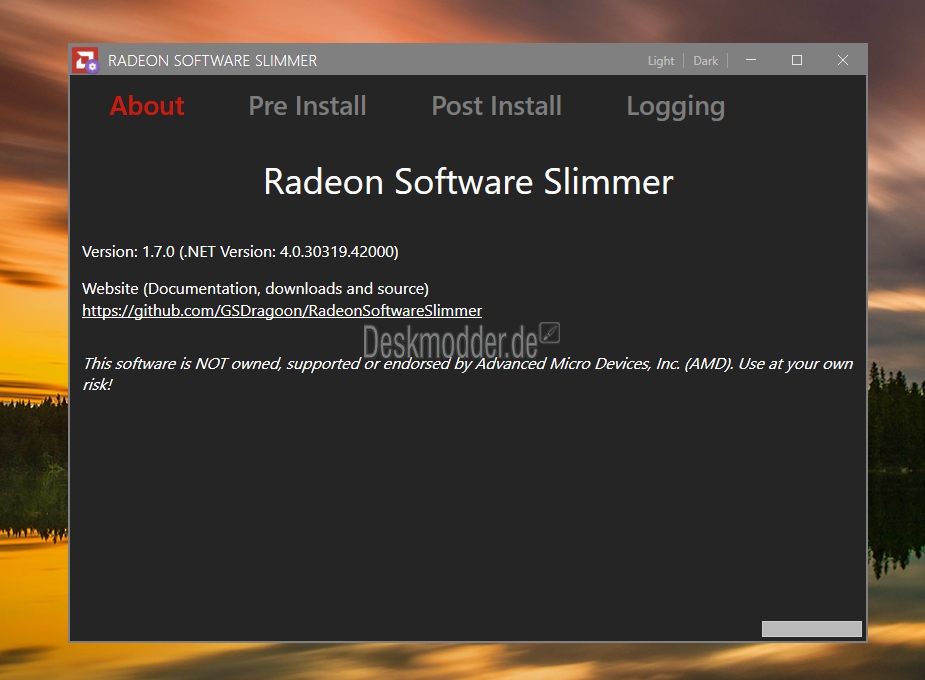Open the GSDragoon GitHub website link

tap(282, 311)
